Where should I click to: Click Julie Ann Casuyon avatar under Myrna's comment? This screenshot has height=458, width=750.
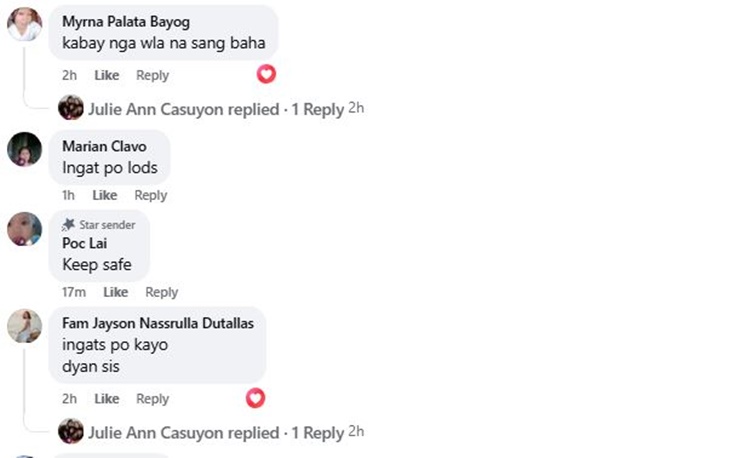[71, 108]
